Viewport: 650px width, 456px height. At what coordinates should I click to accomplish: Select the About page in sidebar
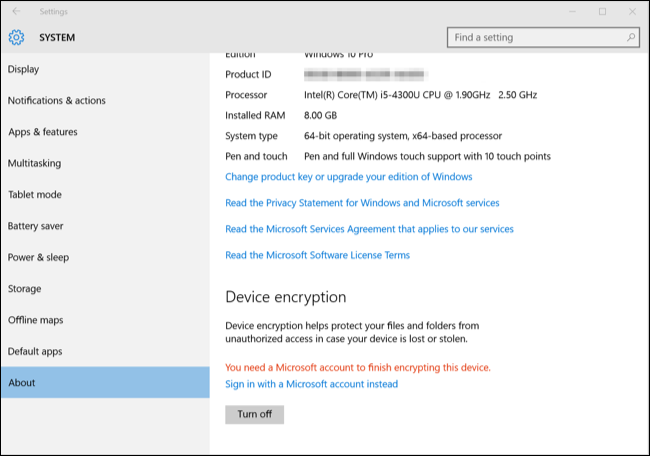tap(21, 383)
